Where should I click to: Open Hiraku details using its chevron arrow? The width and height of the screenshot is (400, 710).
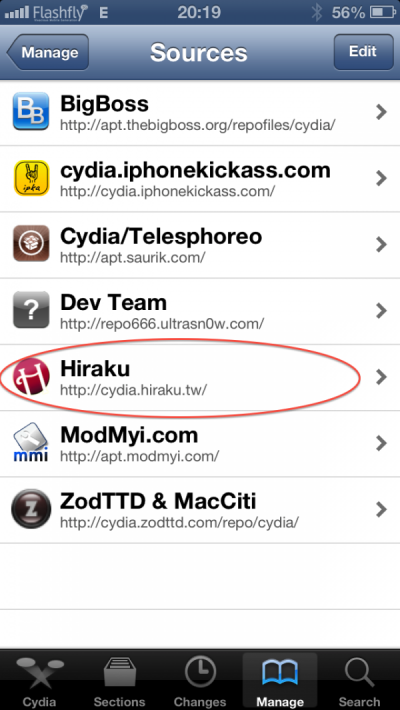(x=381, y=377)
